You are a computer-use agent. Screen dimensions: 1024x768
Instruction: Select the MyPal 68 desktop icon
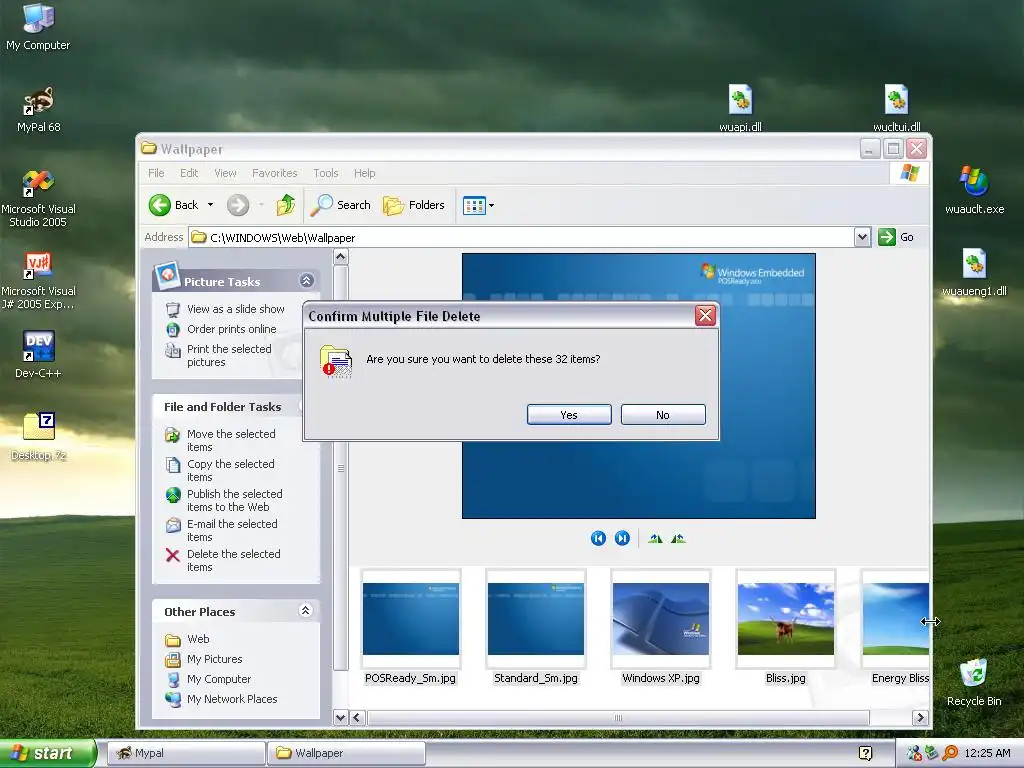(x=39, y=109)
